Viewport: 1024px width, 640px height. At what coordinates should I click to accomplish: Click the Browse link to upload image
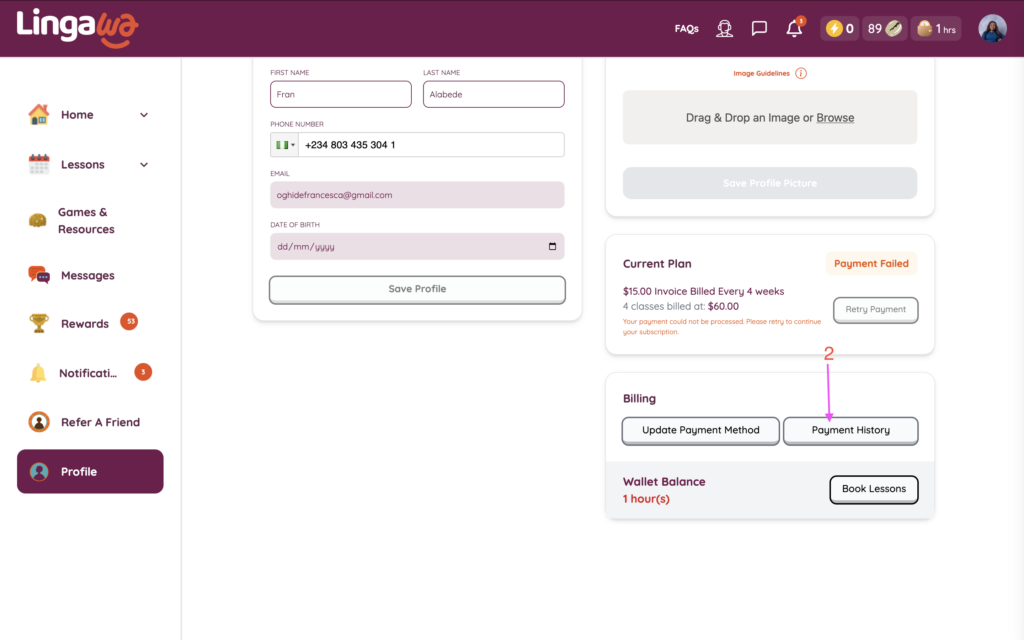[835, 118]
